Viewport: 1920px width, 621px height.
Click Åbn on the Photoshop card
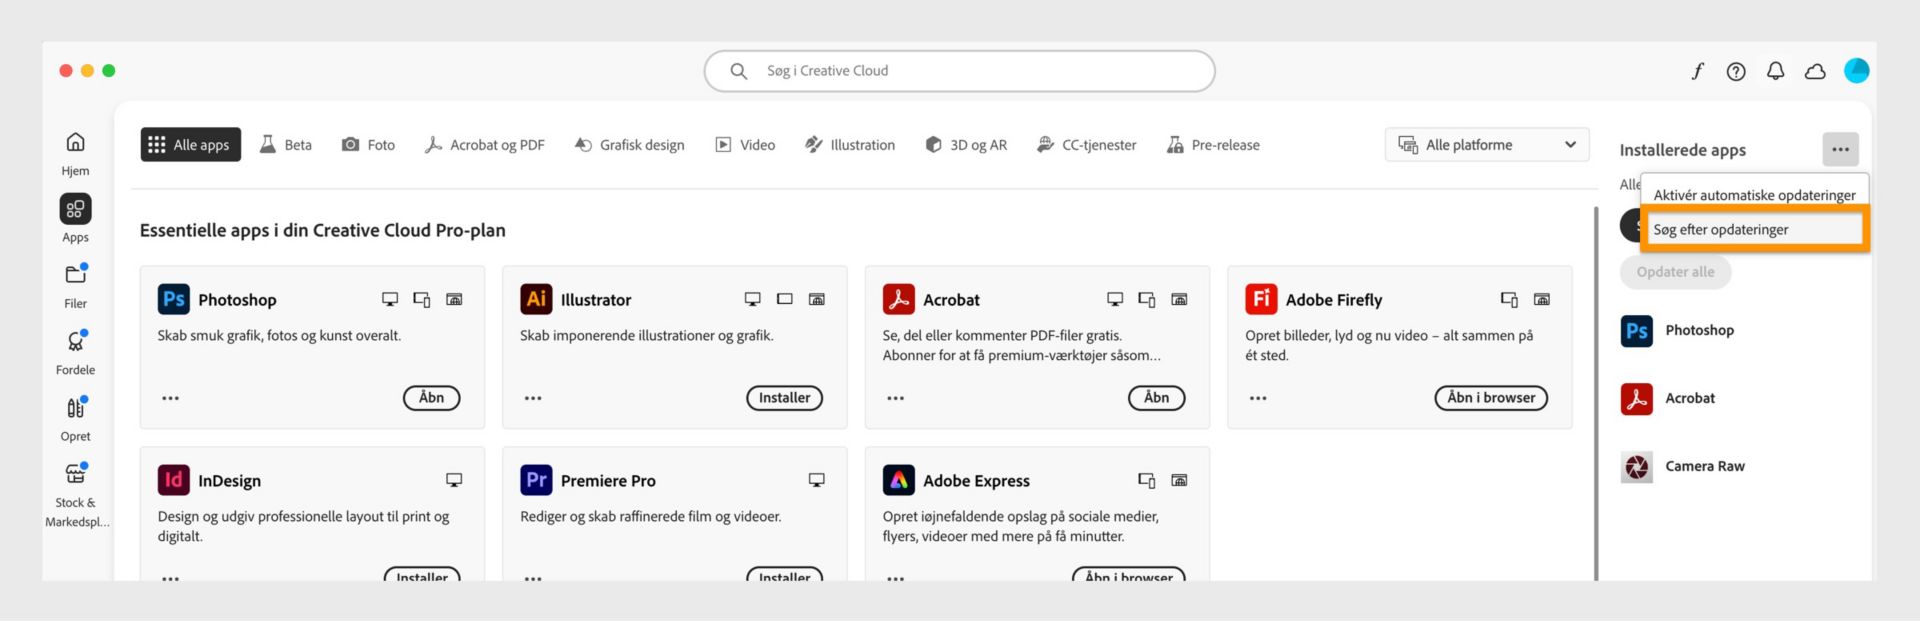point(431,398)
